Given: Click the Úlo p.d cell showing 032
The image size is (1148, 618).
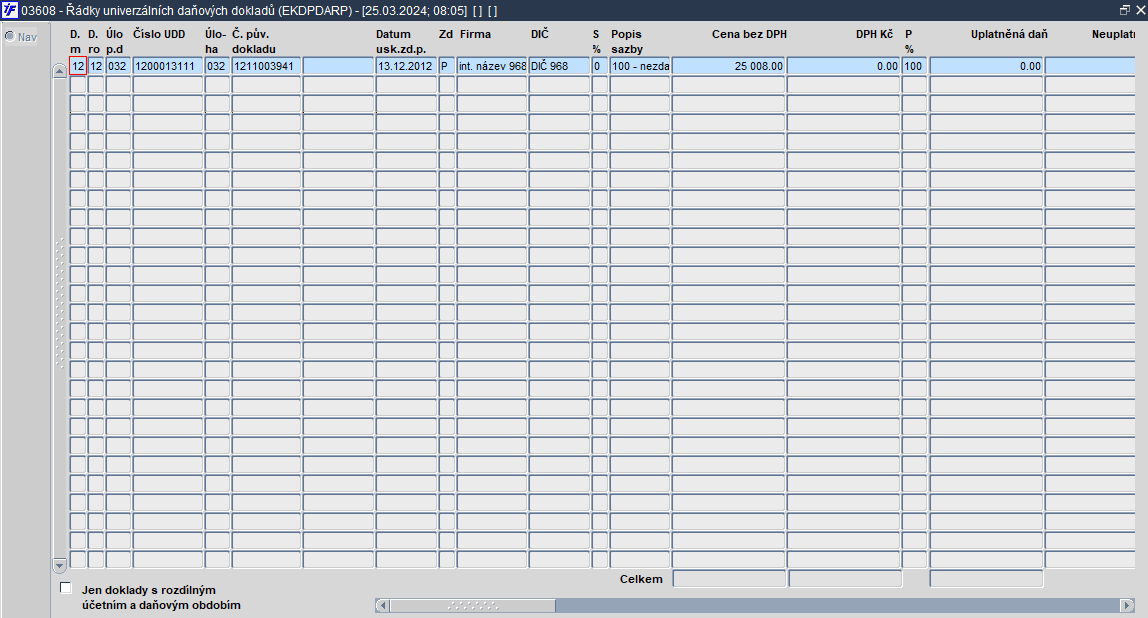Looking at the screenshot, I should tap(118, 66).
